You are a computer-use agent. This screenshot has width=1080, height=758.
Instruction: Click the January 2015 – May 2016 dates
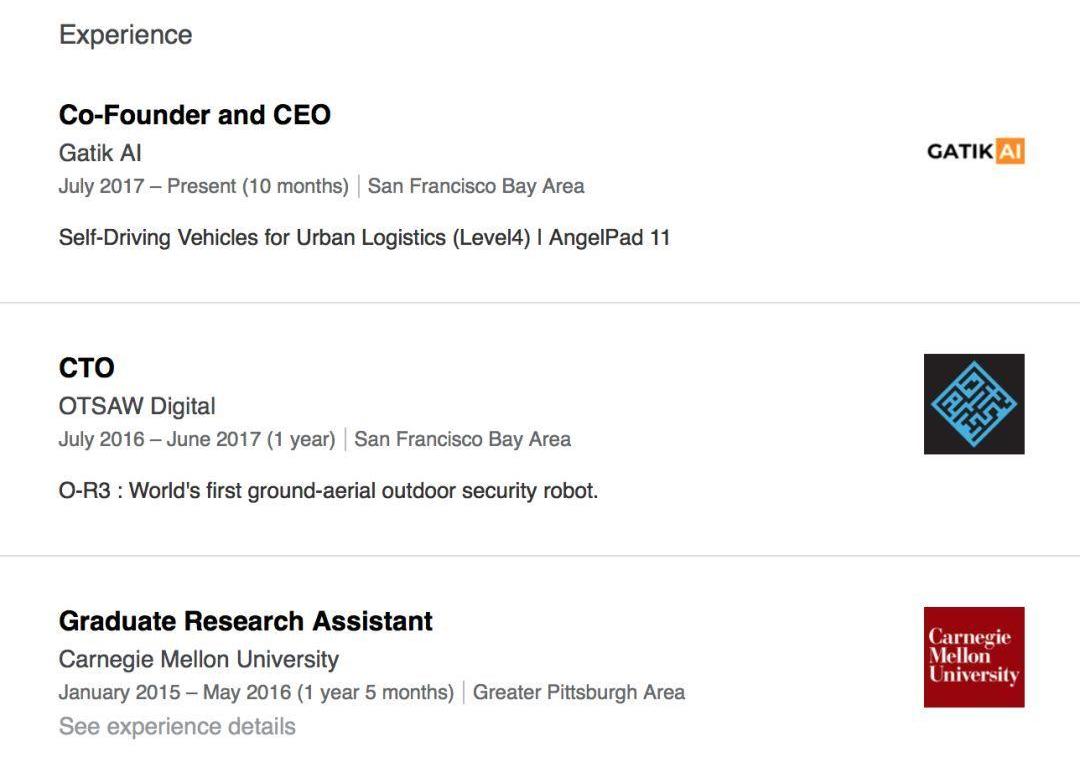point(256,692)
